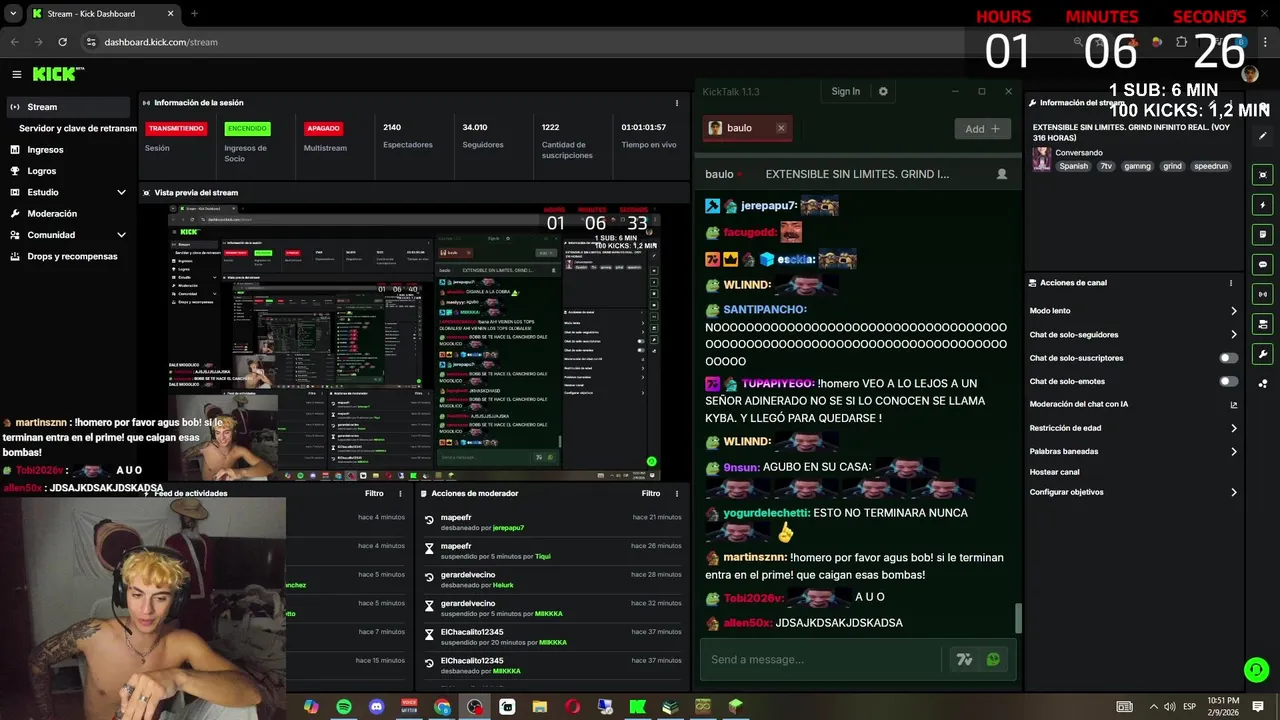Toggle Chat de solo-suscriptores
This screenshot has width=1280, height=720.
point(1229,358)
